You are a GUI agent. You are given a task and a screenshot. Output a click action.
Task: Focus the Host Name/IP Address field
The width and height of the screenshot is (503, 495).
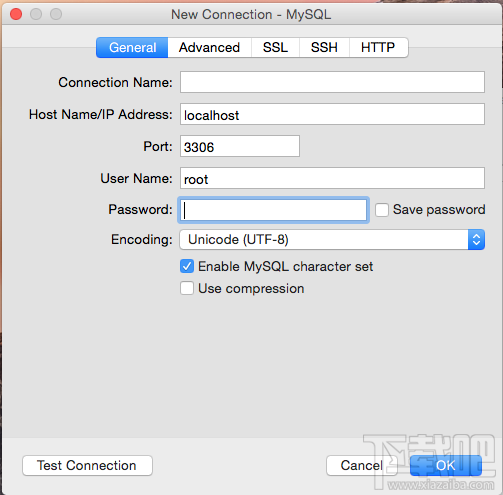332,114
